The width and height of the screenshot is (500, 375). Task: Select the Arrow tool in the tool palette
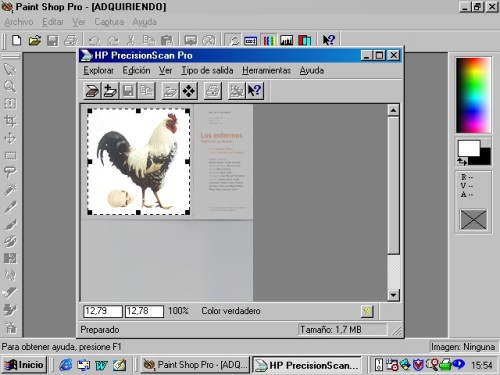(x=10, y=69)
